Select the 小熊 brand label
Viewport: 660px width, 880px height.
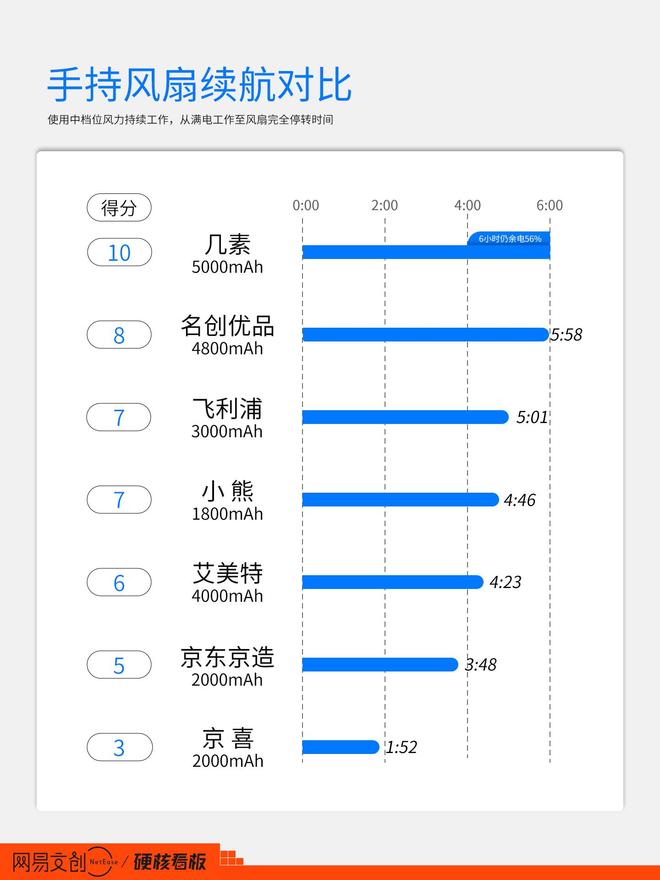[x=227, y=491]
